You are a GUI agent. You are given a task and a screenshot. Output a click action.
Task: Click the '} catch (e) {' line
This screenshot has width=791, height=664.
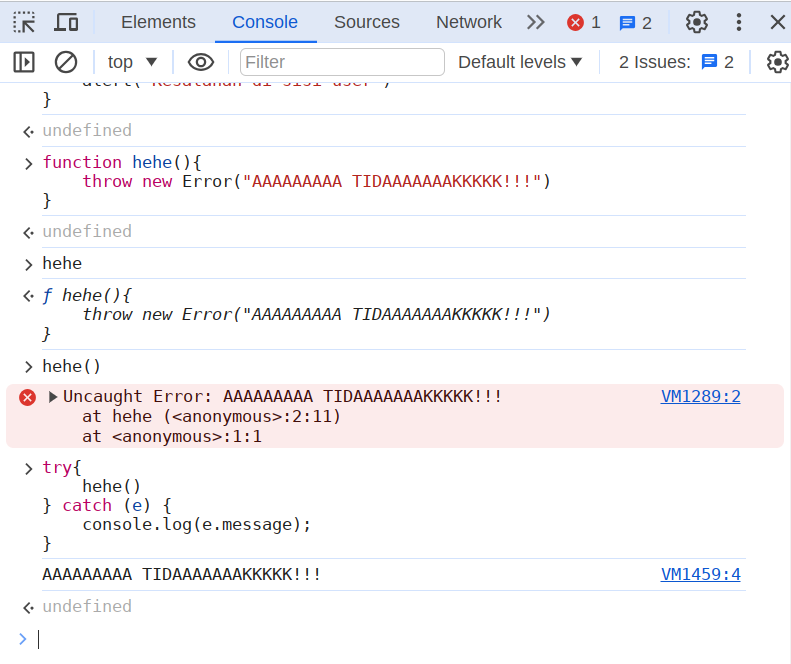107,506
